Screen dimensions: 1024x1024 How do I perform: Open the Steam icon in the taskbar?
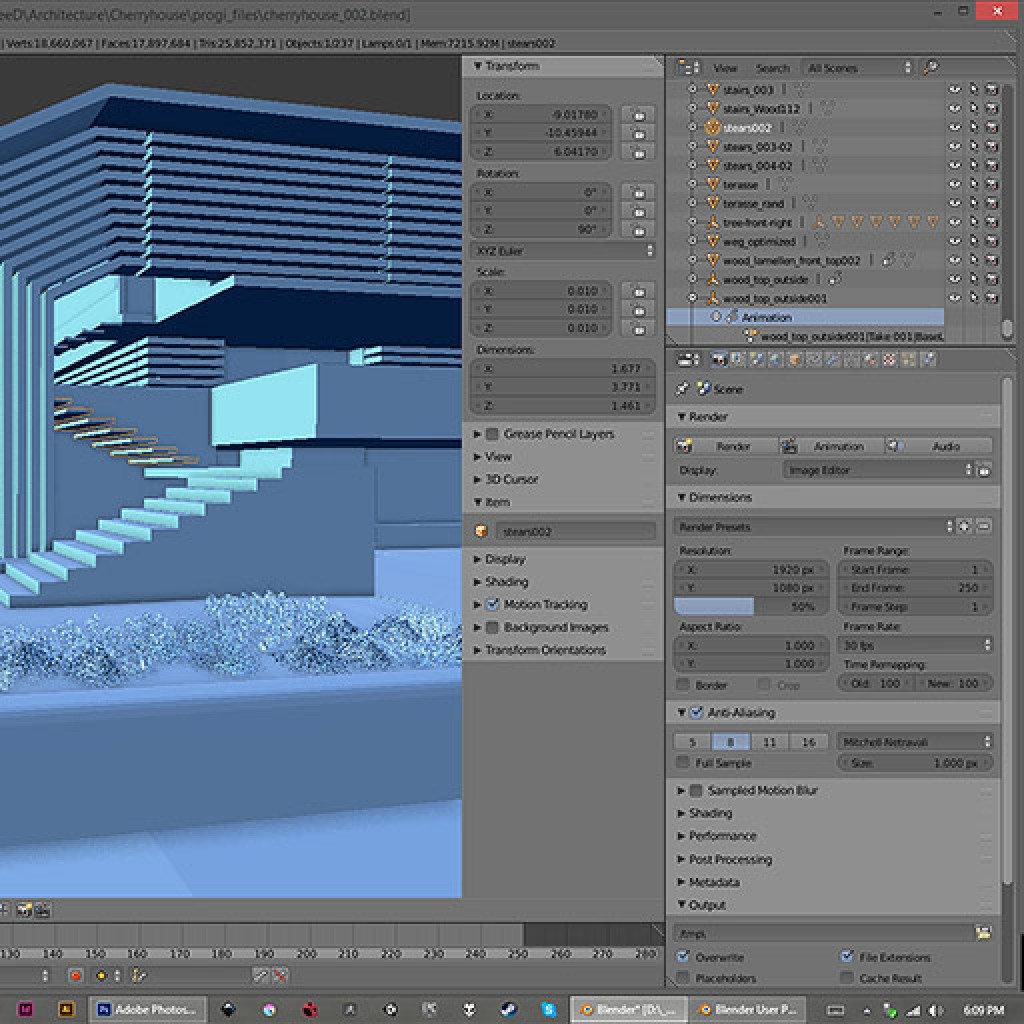coord(508,1009)
